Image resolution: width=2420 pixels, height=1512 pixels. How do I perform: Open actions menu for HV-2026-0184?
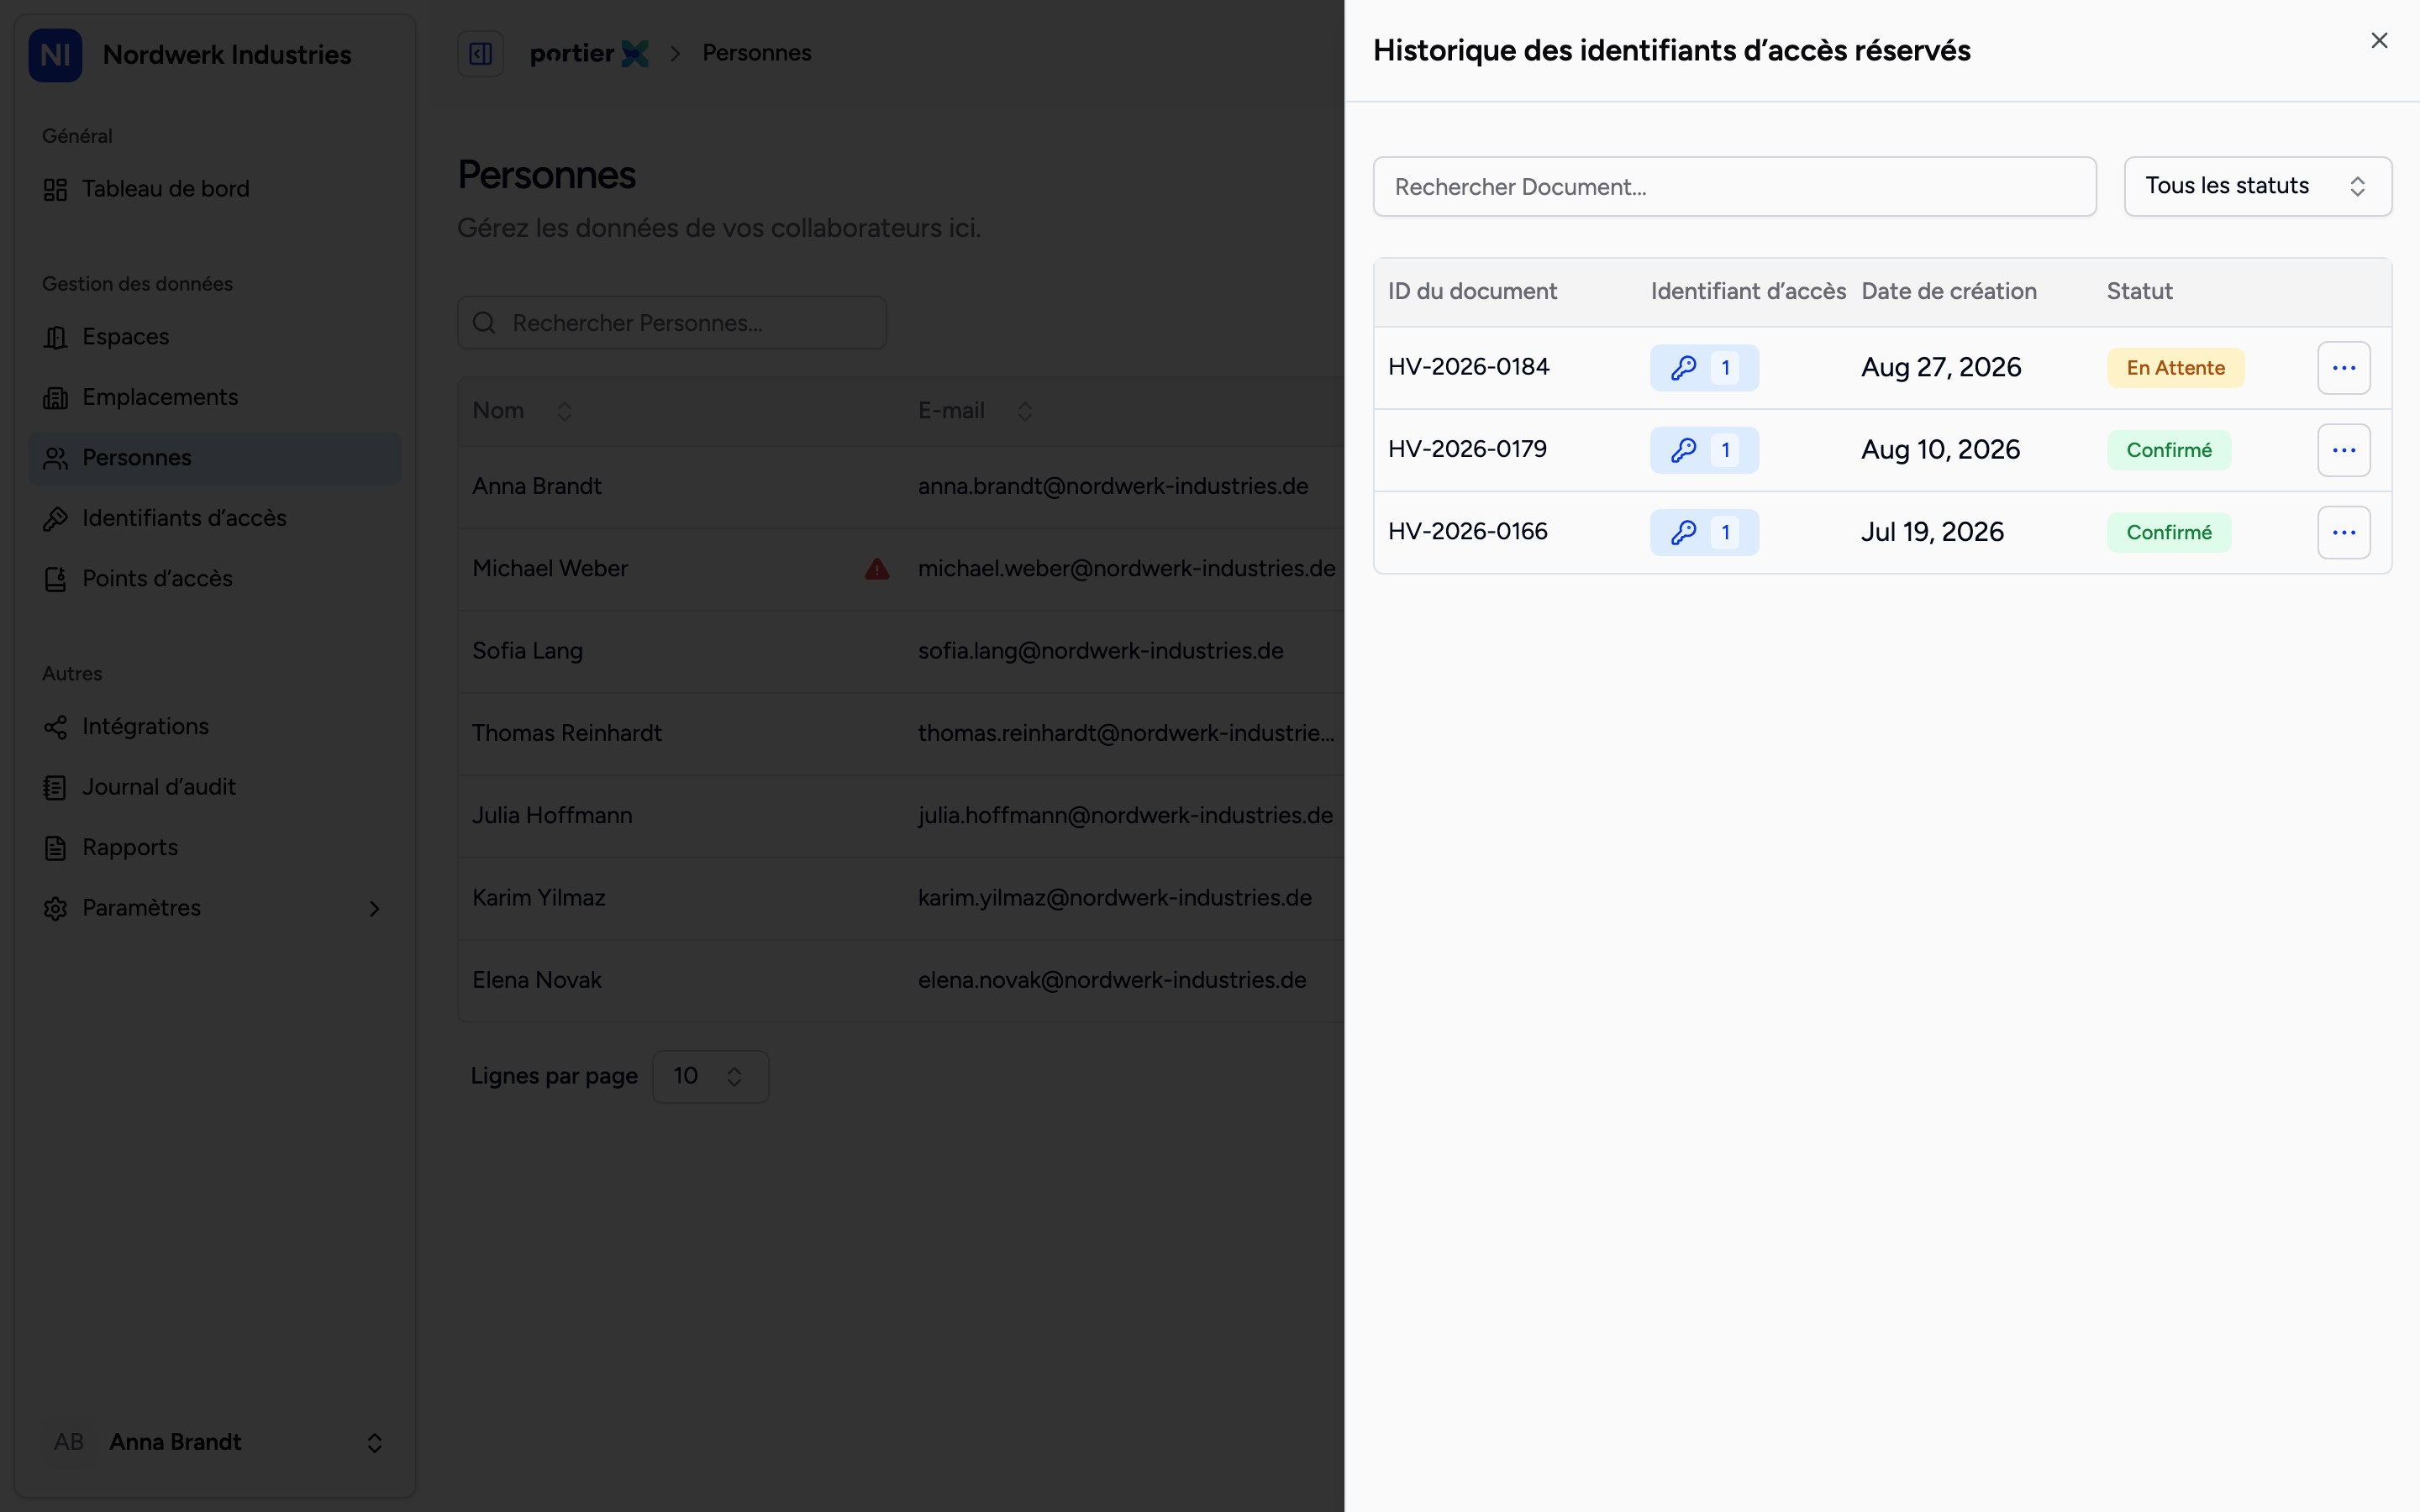click(x=2343, y=368)
